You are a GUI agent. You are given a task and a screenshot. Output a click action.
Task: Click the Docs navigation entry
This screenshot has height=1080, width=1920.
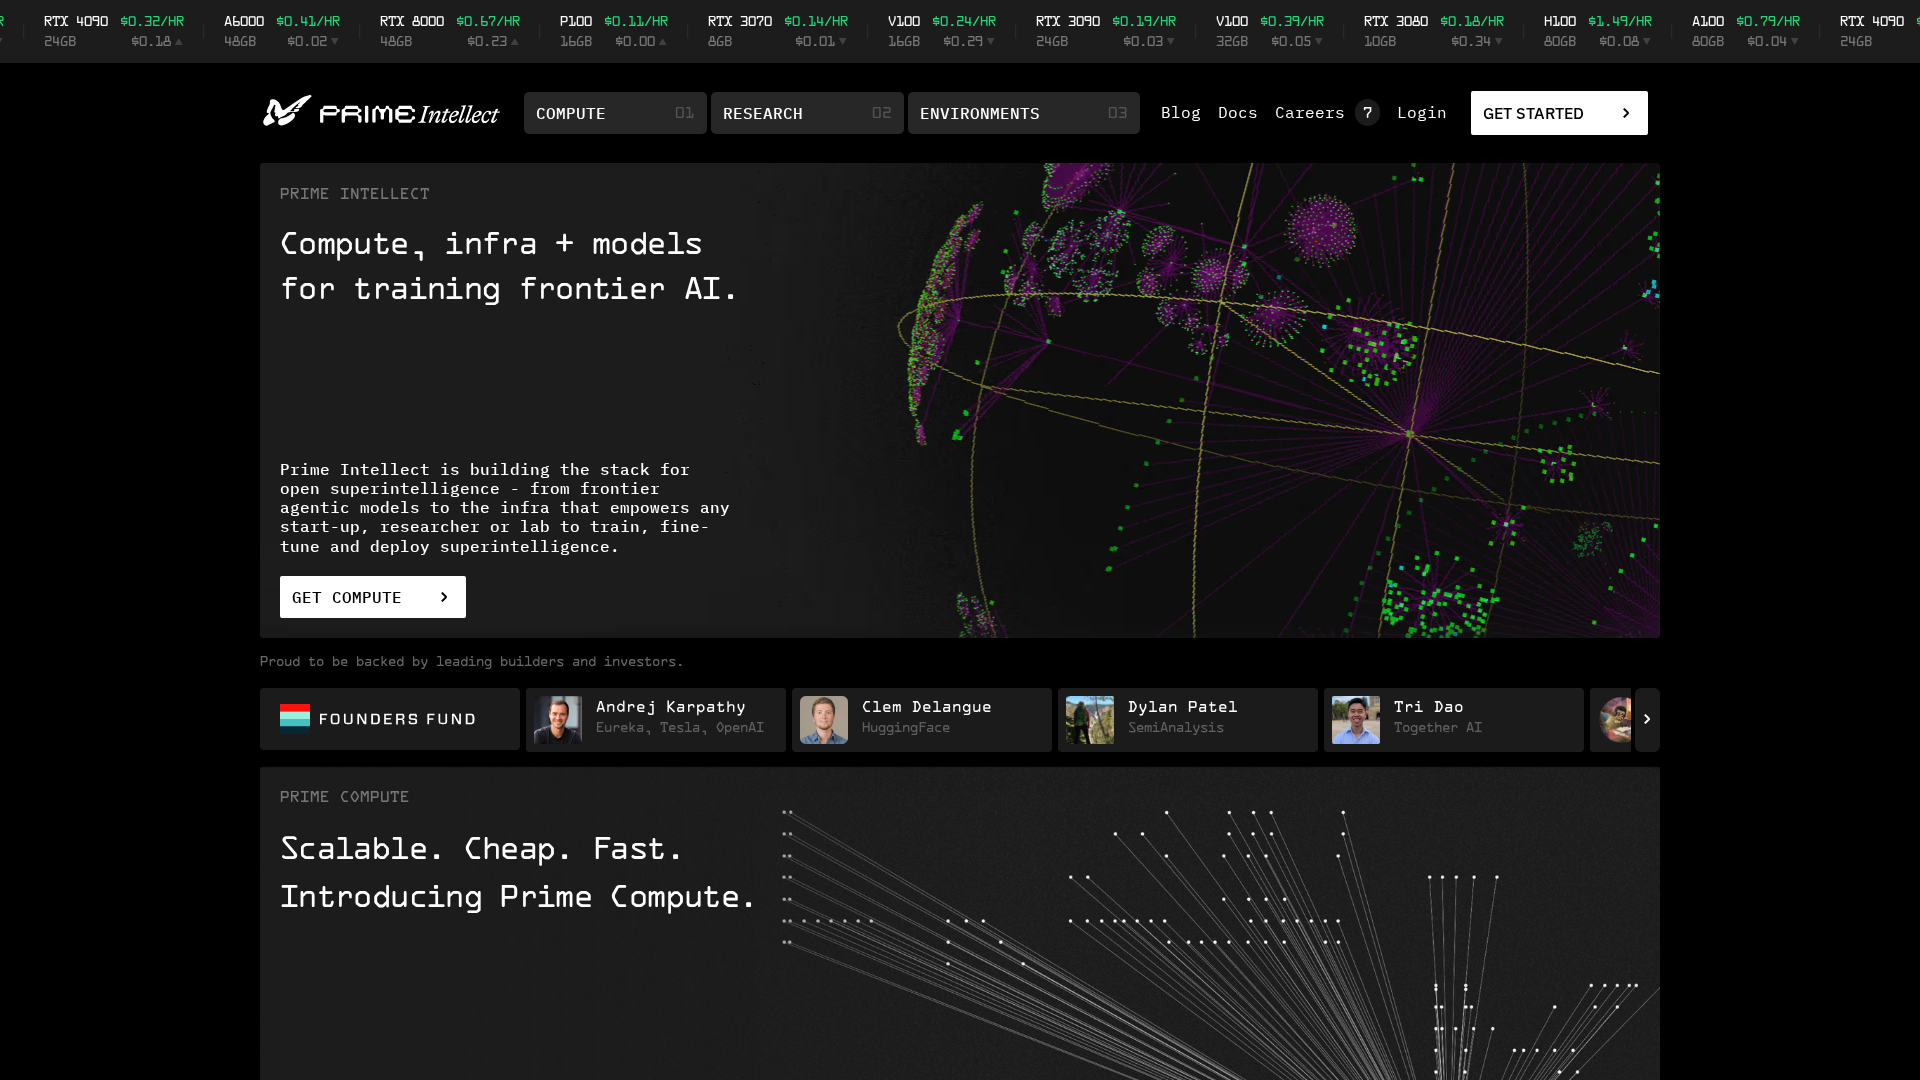coord(1237,113)
